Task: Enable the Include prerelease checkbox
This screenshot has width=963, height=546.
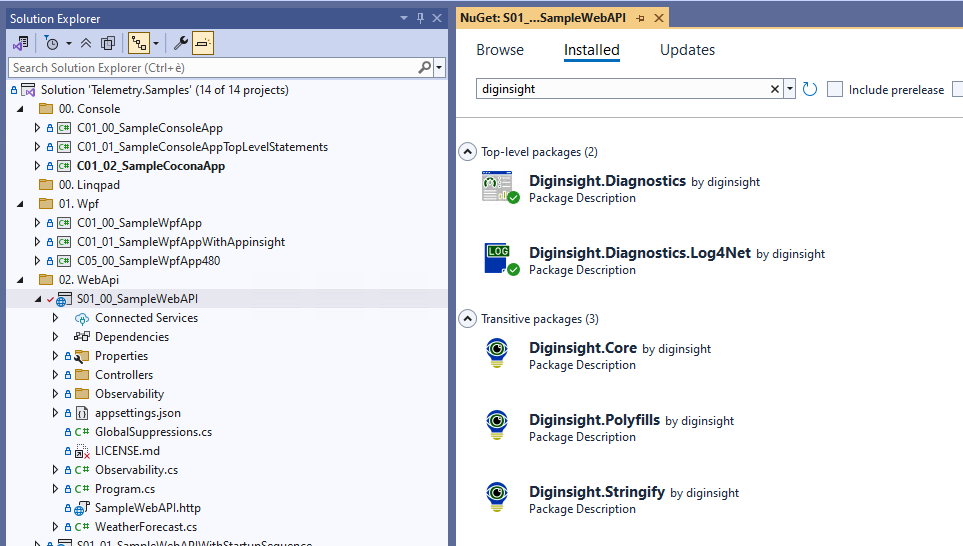Action: pyautogui.click(x=836, y=89)
